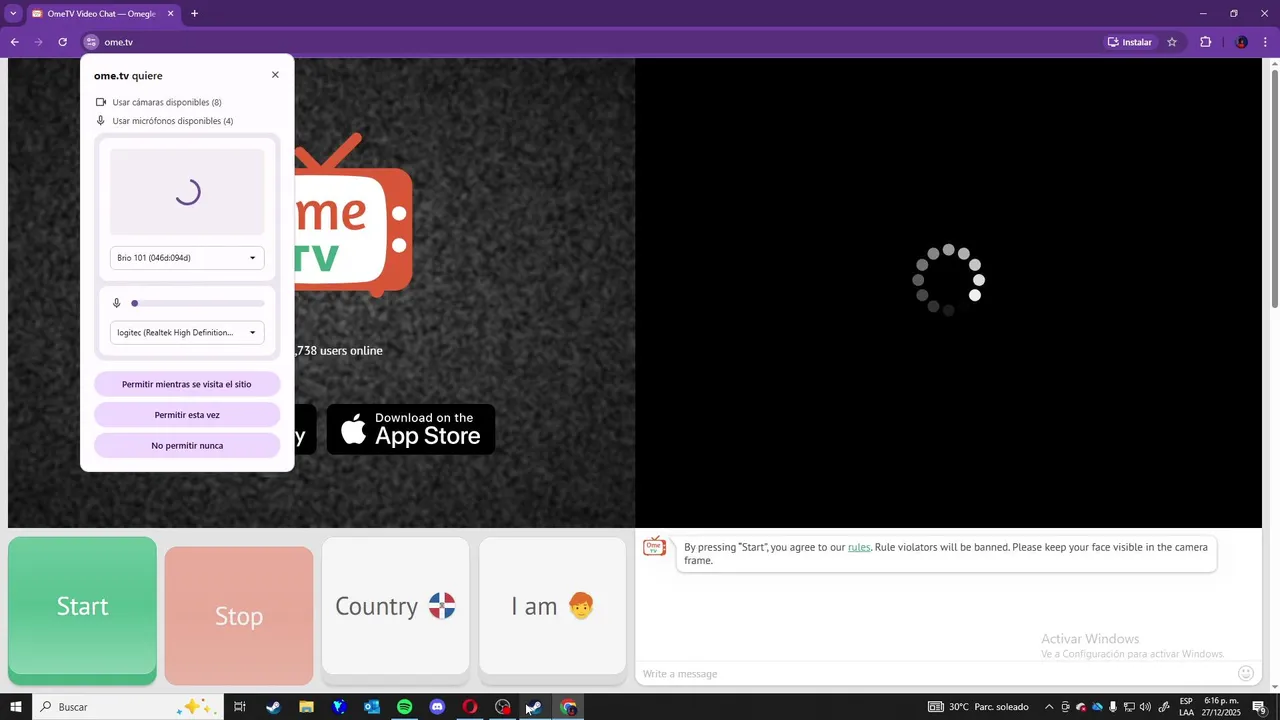Image resolution: width=1280 pixels, height=720 pixels.
Task: Expand hidden system tray icons
Action: click(1049, 707)
